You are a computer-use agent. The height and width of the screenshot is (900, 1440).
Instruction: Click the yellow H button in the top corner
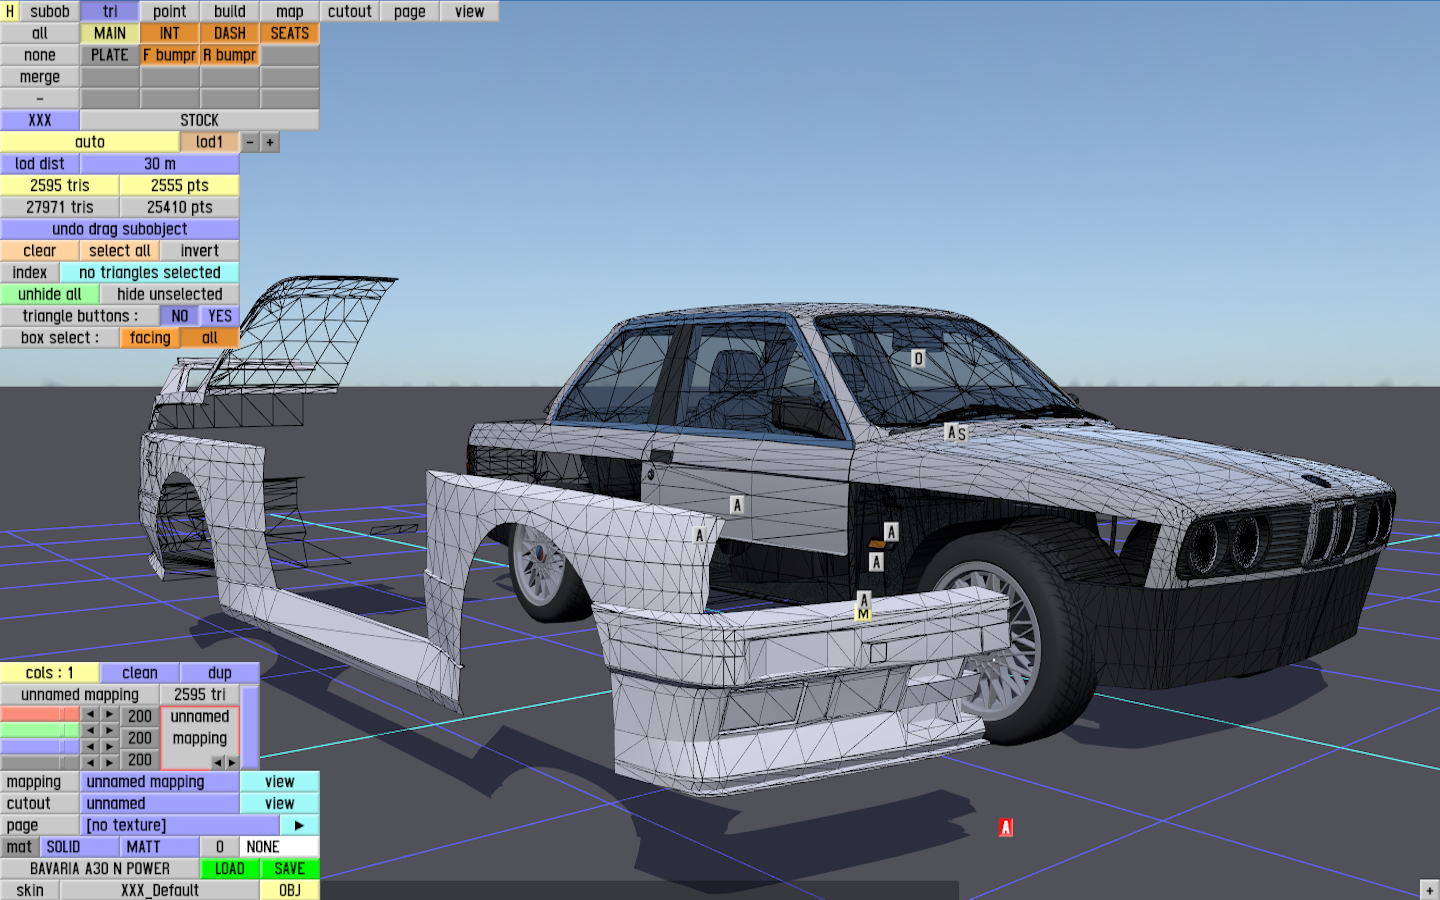(x=10, y=11)
